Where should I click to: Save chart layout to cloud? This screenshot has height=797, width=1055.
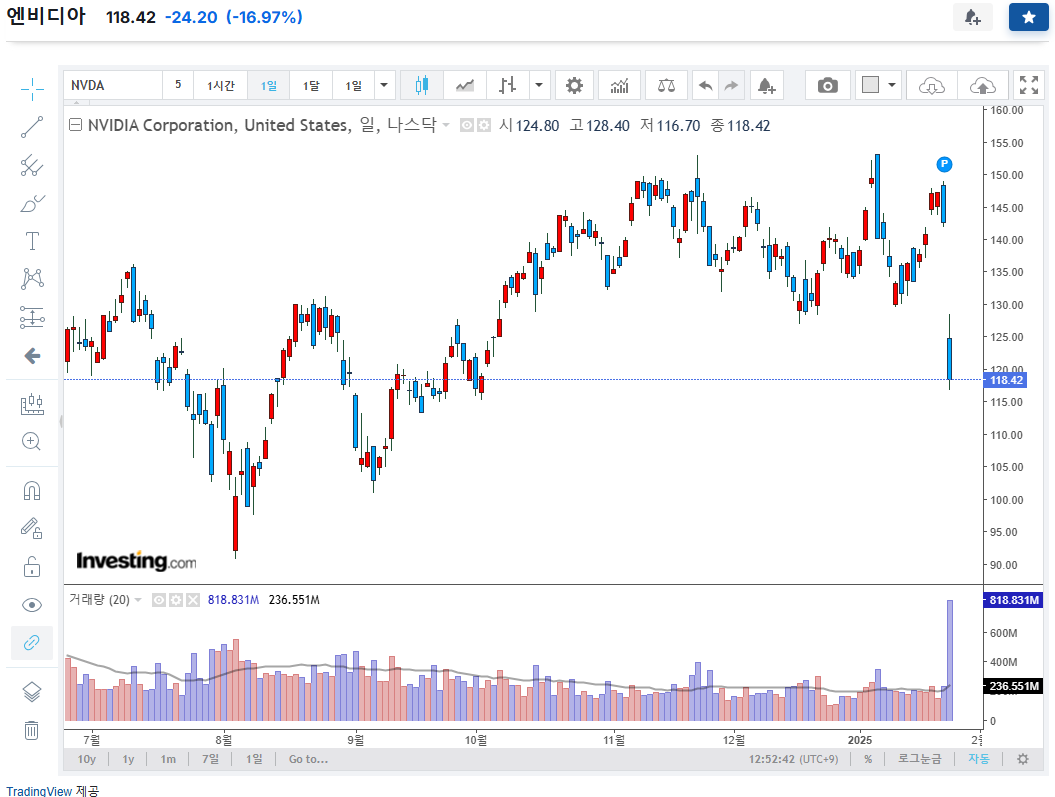(x=982, y=85)
